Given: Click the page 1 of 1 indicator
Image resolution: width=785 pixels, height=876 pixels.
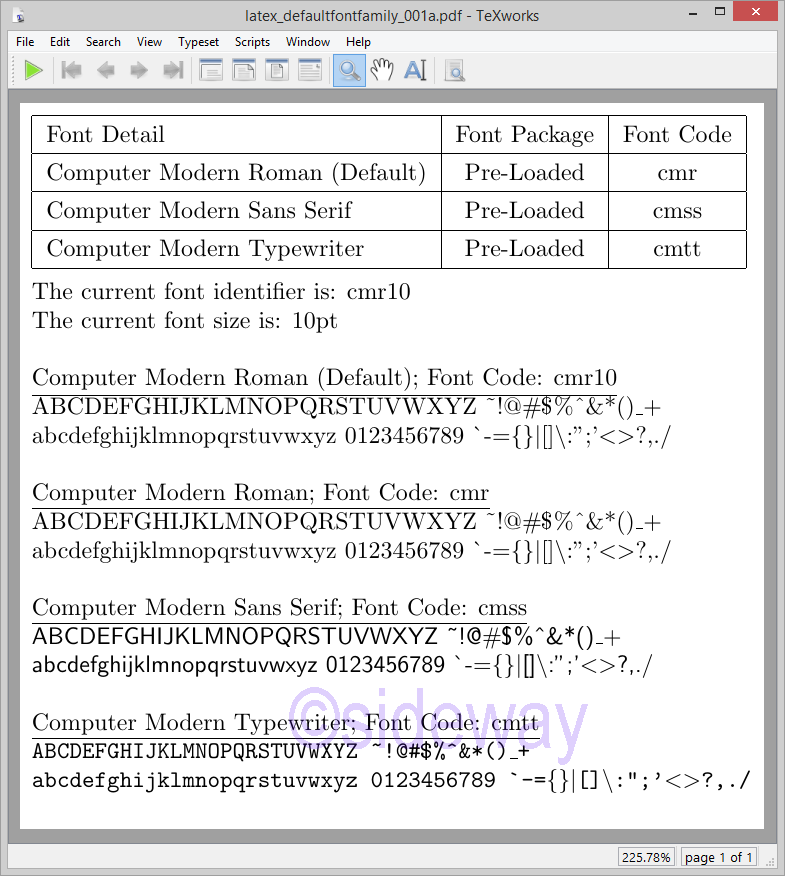Looking at the screenshot, I should 719,857.
